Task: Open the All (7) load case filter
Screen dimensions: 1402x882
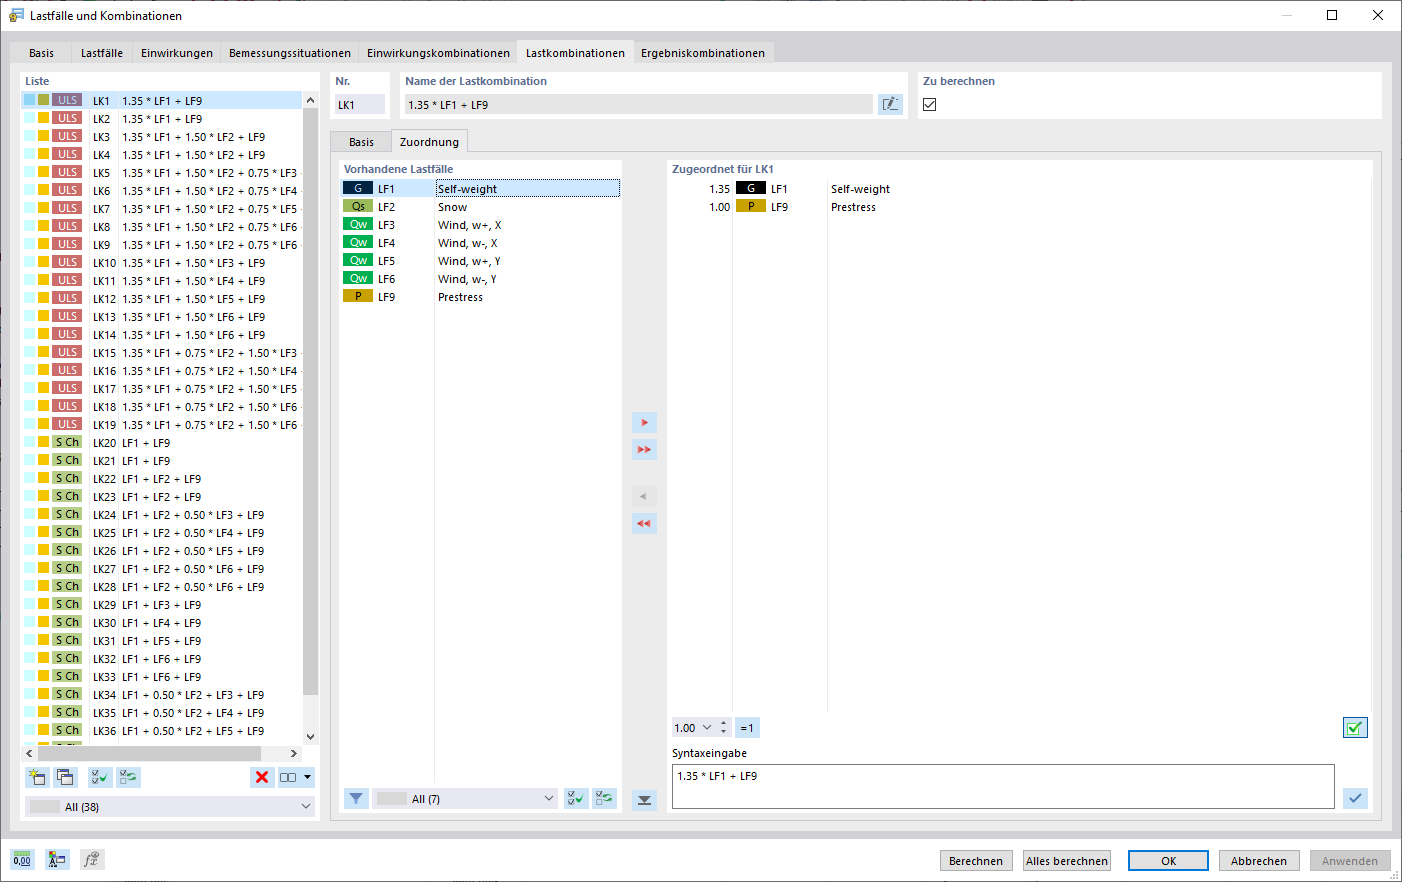Action: [465, 799]
